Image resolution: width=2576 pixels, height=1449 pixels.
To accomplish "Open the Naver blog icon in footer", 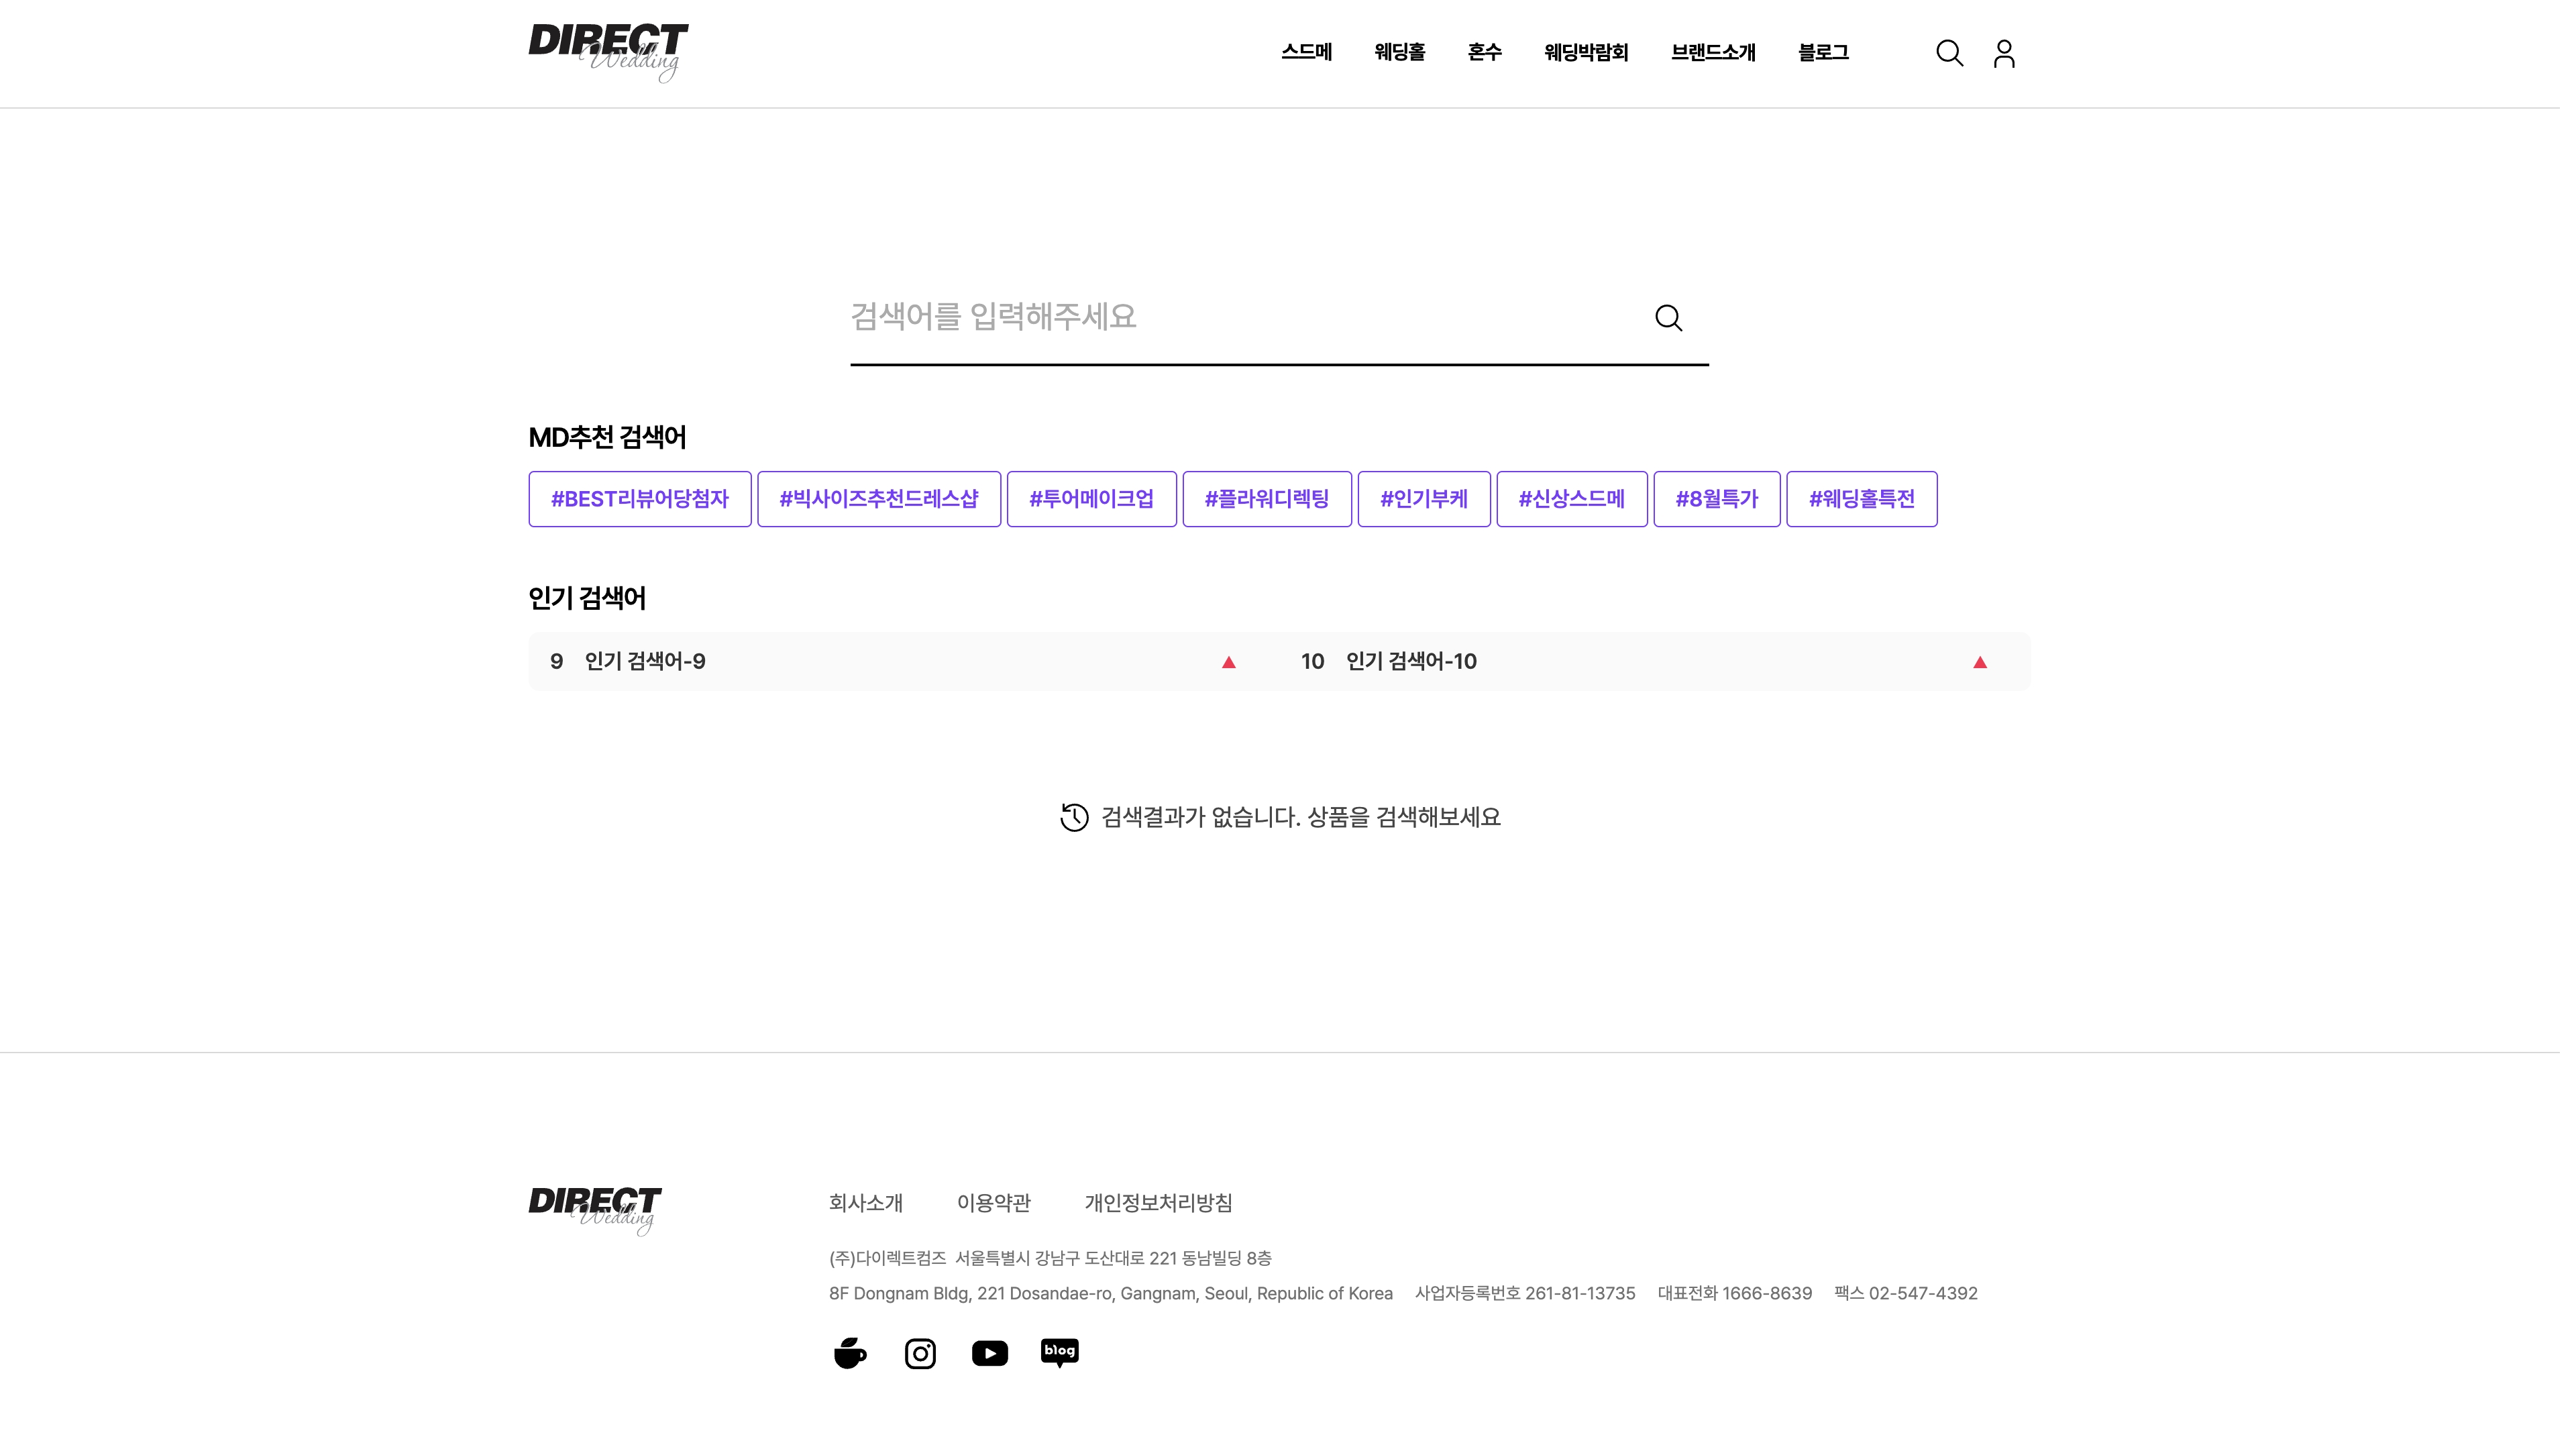I will pos(1059,1353).
